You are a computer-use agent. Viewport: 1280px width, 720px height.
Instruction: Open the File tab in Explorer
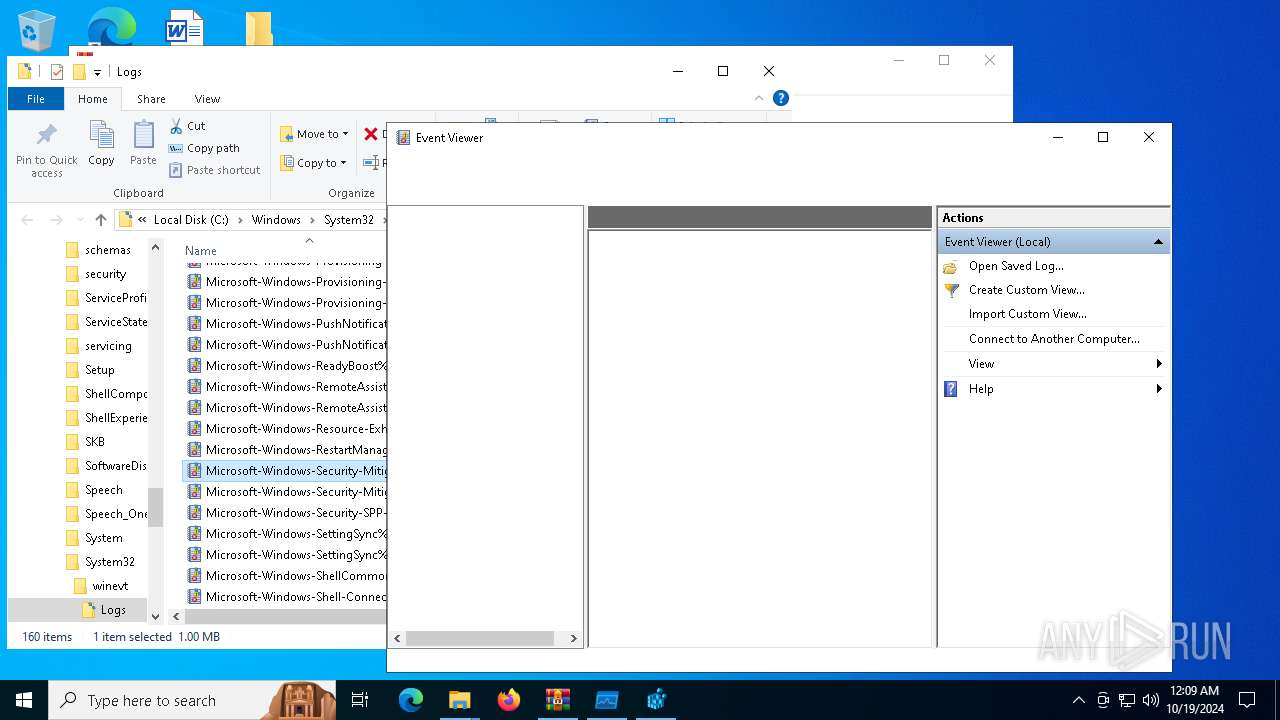[x=36, y=99]
